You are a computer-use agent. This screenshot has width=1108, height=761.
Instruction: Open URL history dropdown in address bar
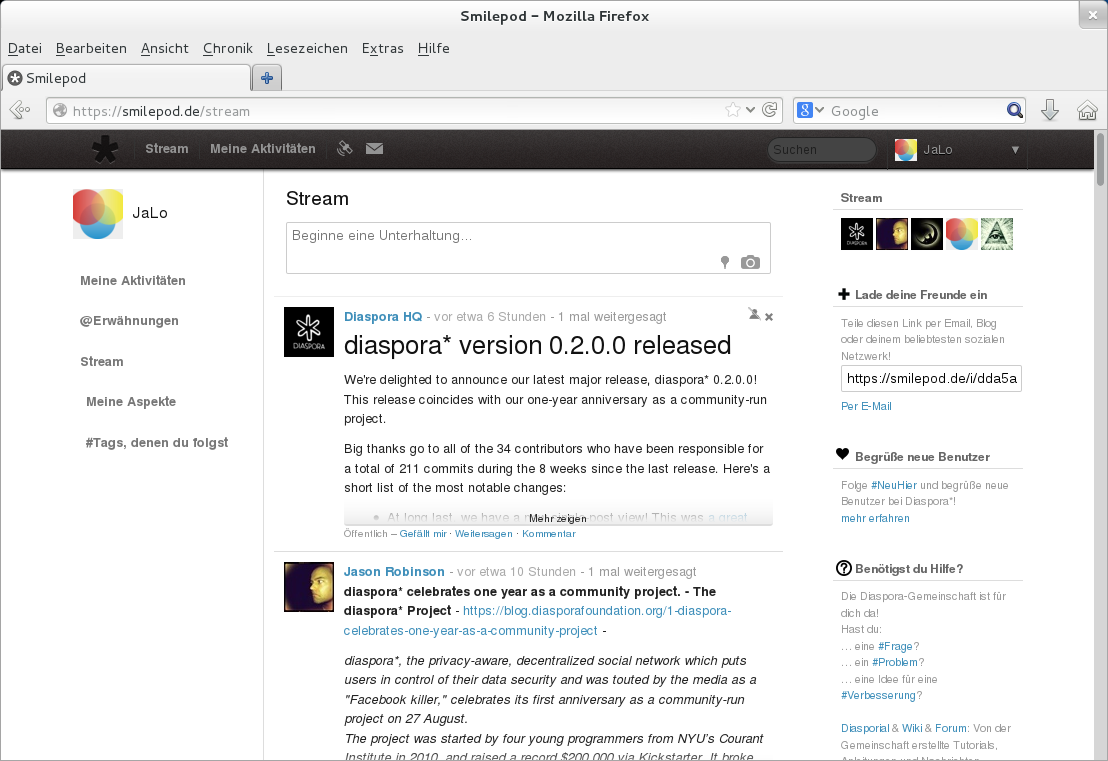pyautogui.click(x=751, y=110)
